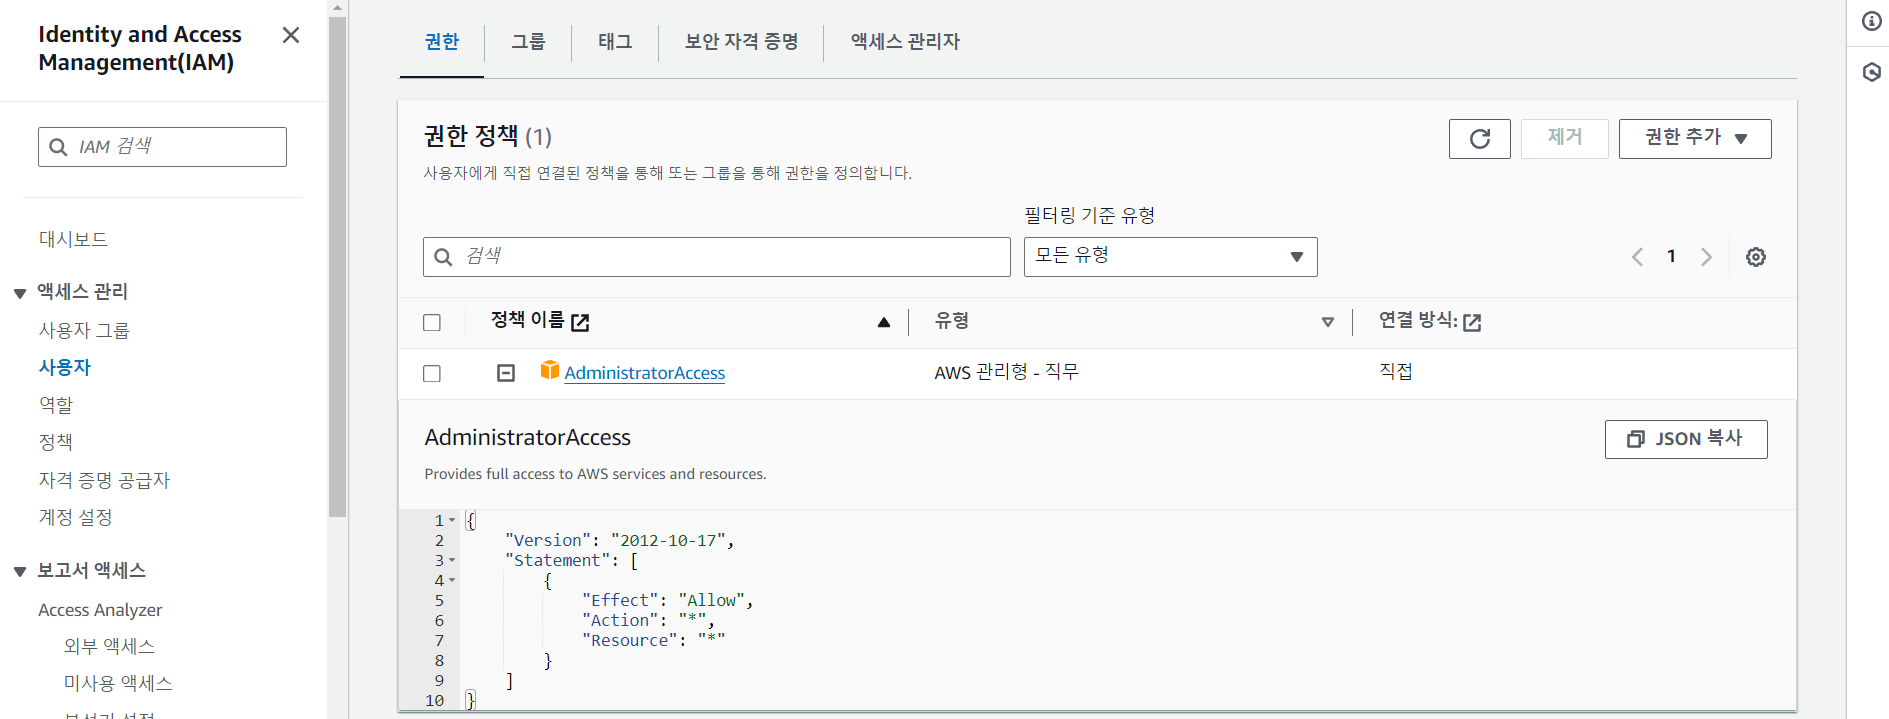Collapse the 보고서 액세스 section

pyautogui.click(x=19, y=572)
